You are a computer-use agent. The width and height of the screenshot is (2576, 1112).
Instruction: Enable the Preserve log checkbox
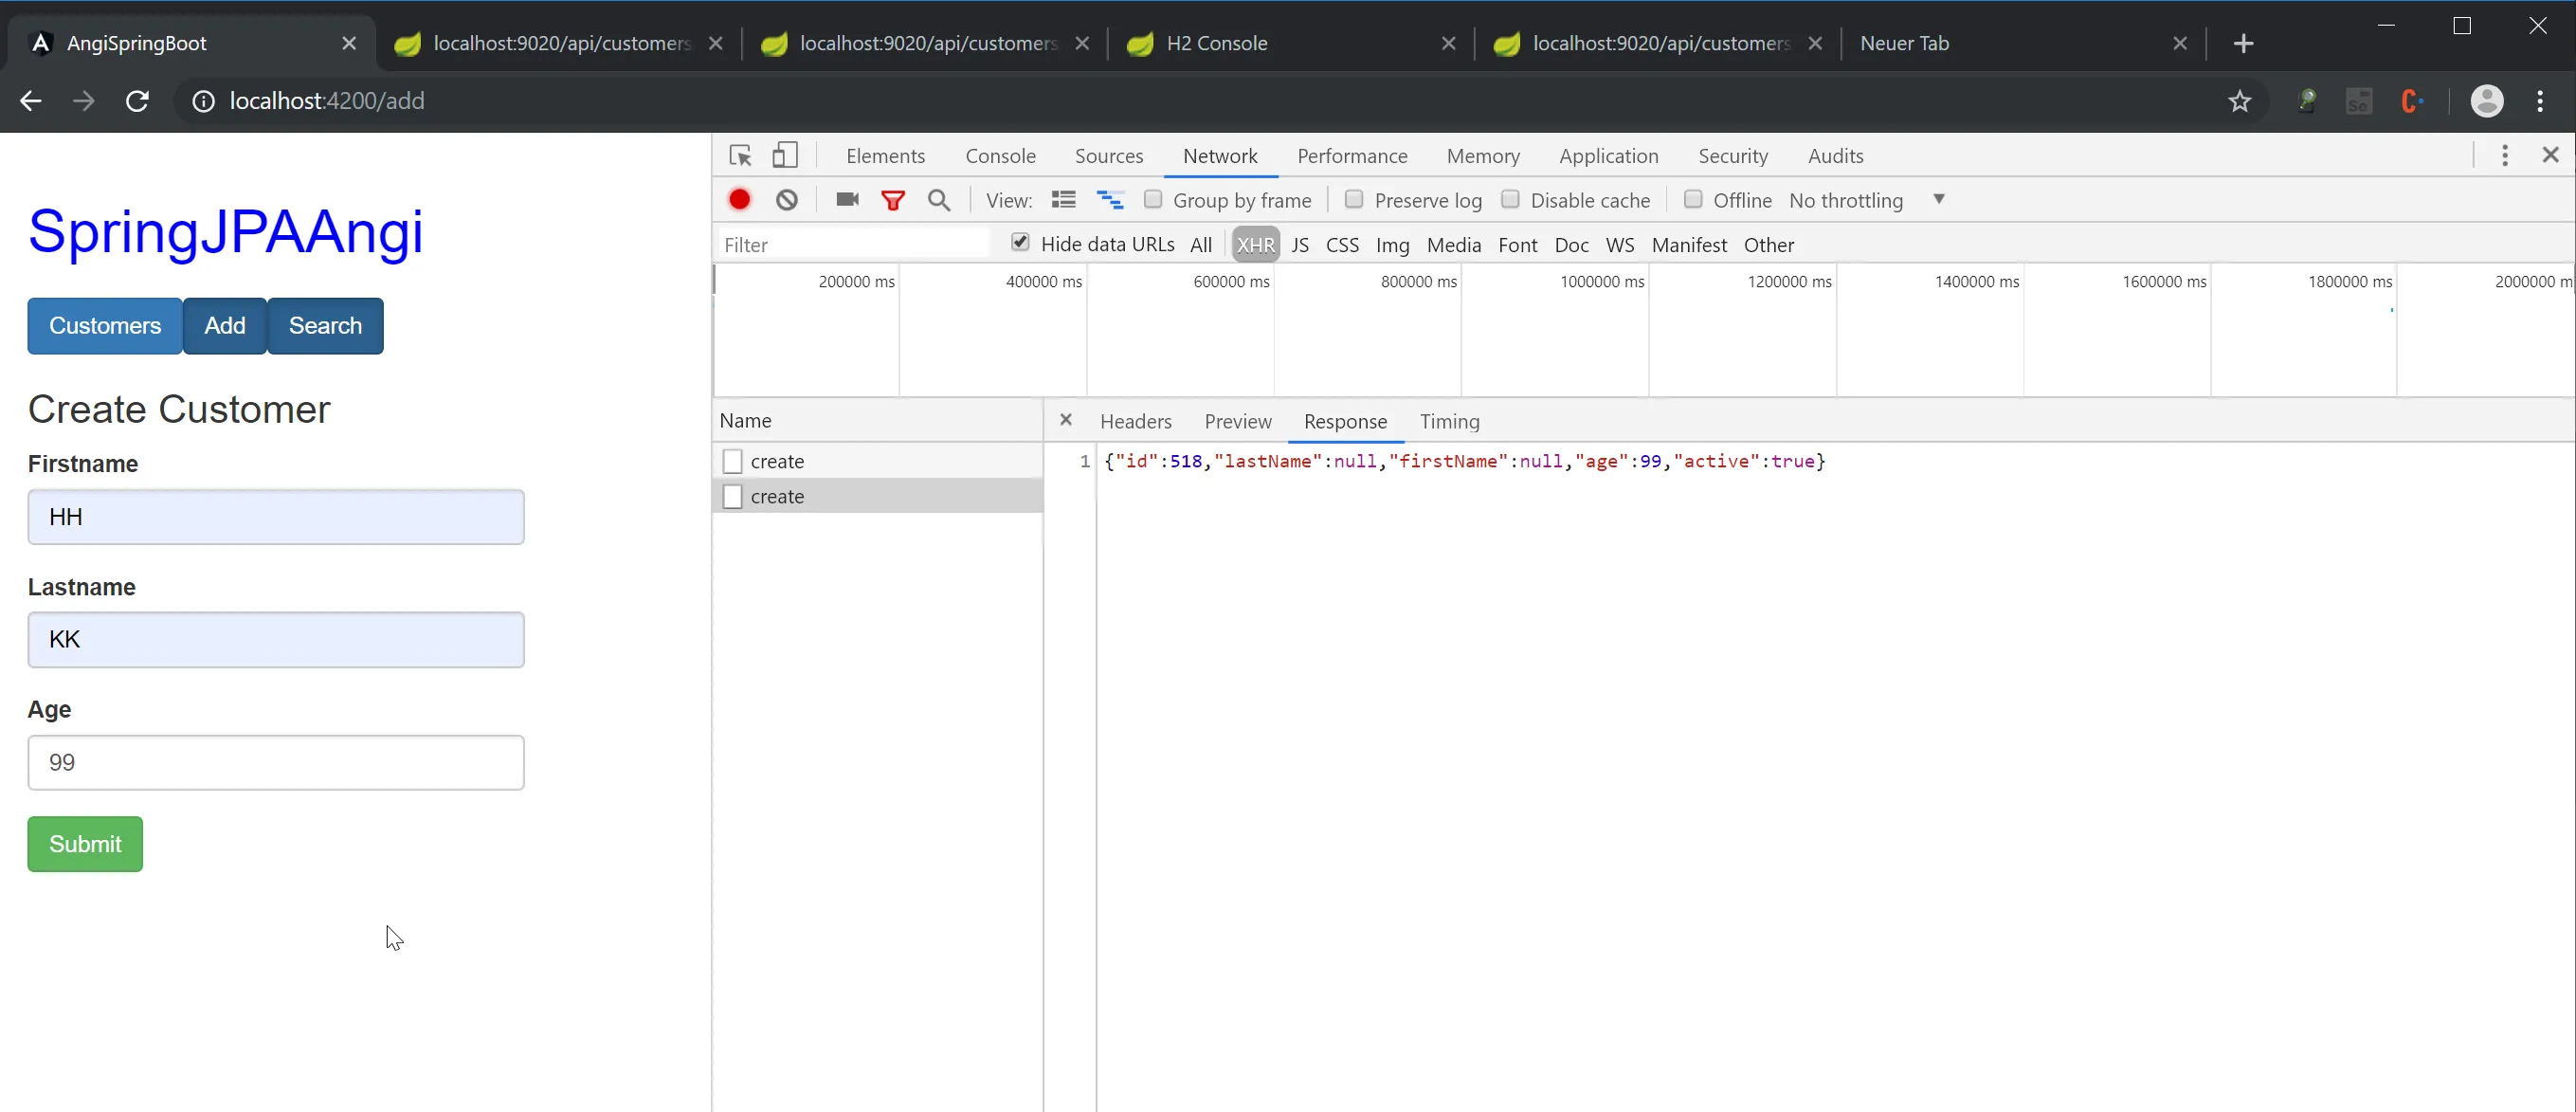(1354, 200)
